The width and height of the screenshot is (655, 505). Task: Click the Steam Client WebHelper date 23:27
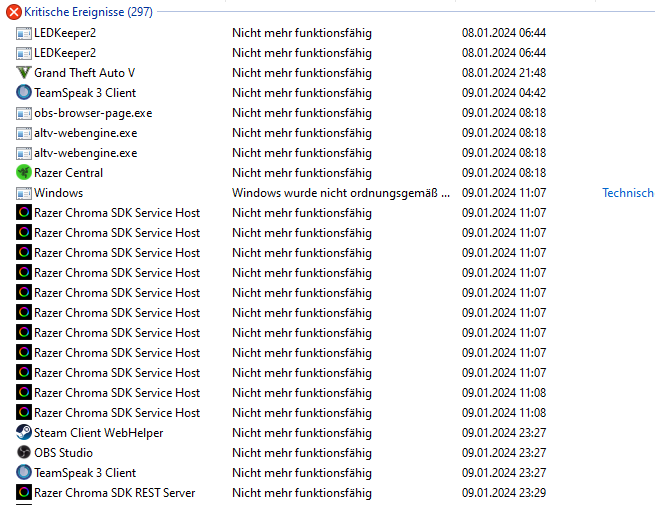tap(504, 432)
